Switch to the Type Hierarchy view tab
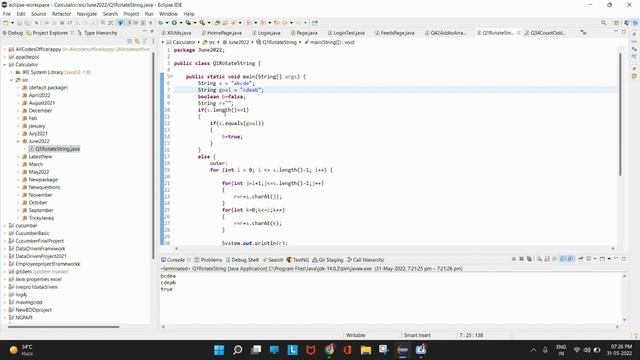This screenshot has height=360, width=640. click(x=97, y=33)
